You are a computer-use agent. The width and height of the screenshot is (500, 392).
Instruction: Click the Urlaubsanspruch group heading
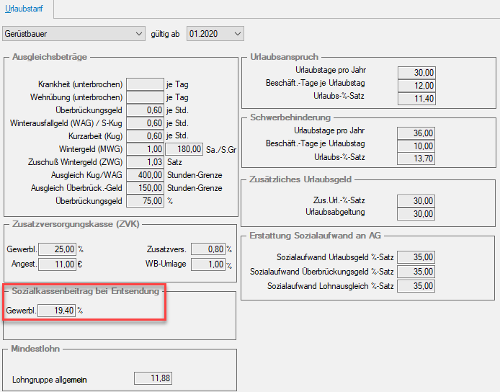(x=284, y=57)
